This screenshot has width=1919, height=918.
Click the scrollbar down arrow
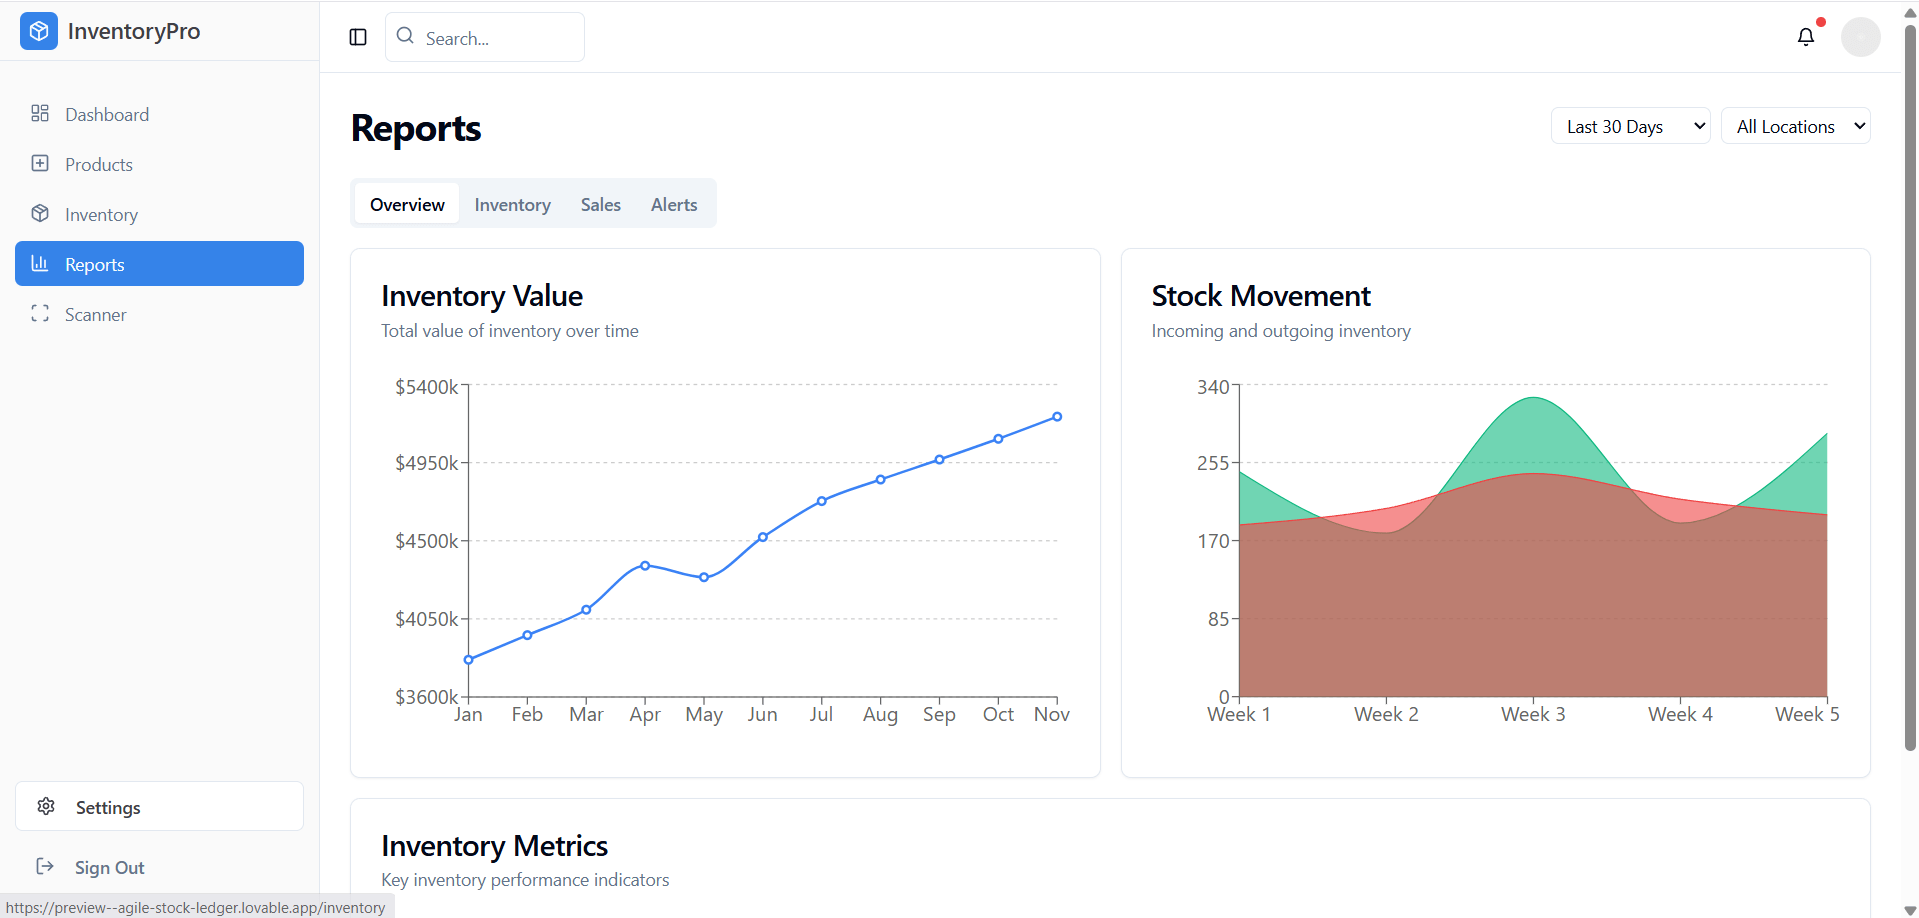pos(1910,910)
